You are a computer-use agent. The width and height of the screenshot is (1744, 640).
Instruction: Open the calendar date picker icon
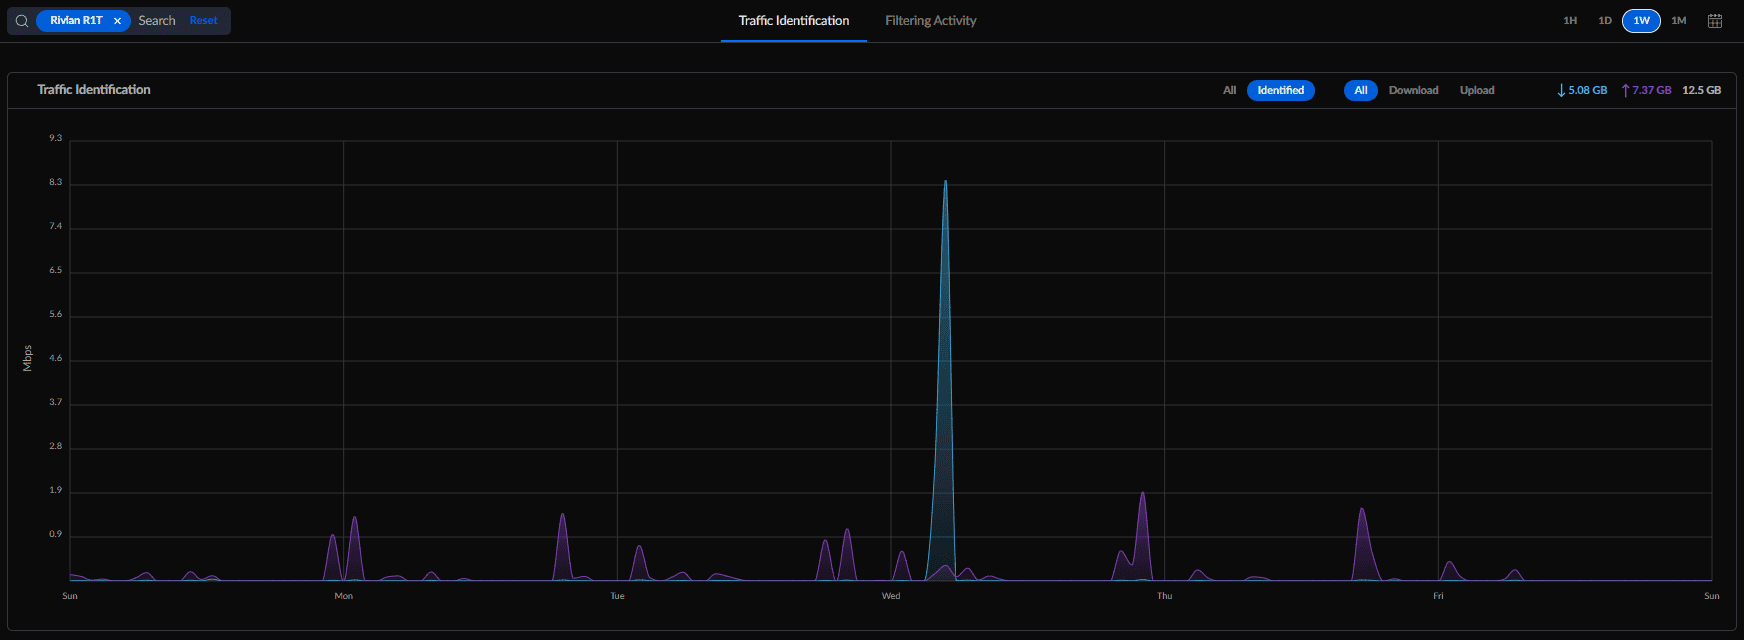[x=1715, y=21]
